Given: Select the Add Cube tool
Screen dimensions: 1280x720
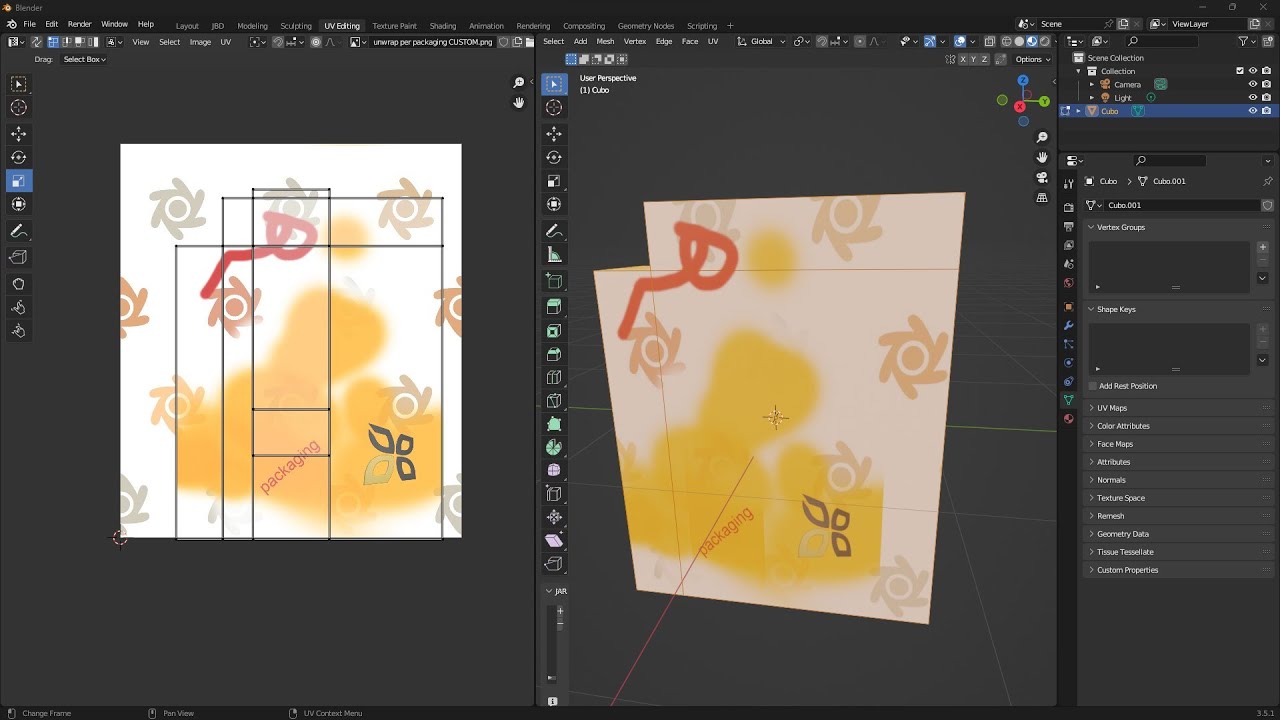Looking at the screenshot, I should (554, 281).
